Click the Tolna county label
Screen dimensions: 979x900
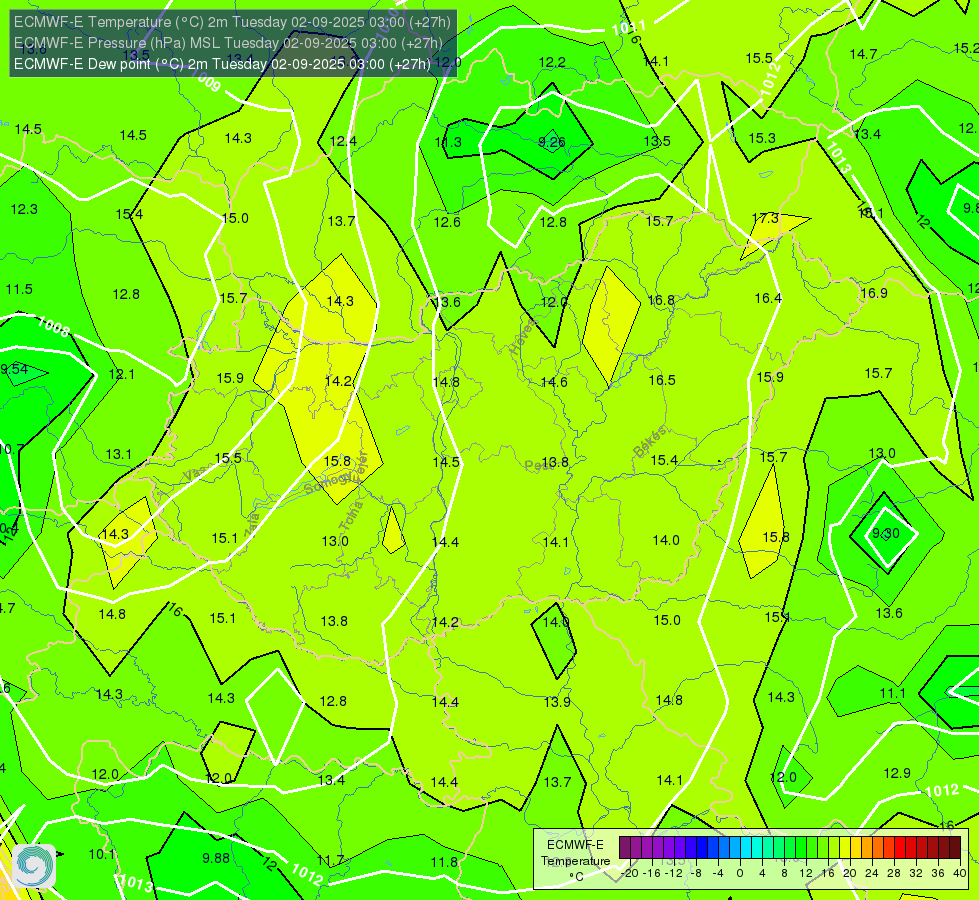[x=351, y=515]
